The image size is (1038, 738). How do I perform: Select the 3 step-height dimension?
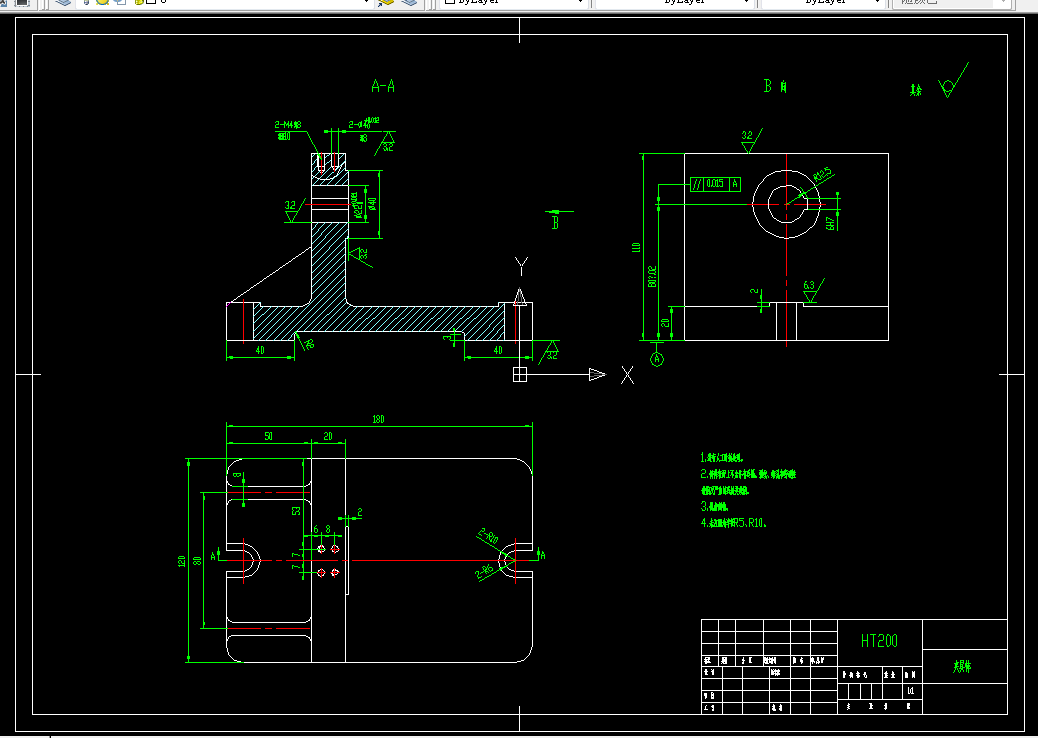point(447,337)
